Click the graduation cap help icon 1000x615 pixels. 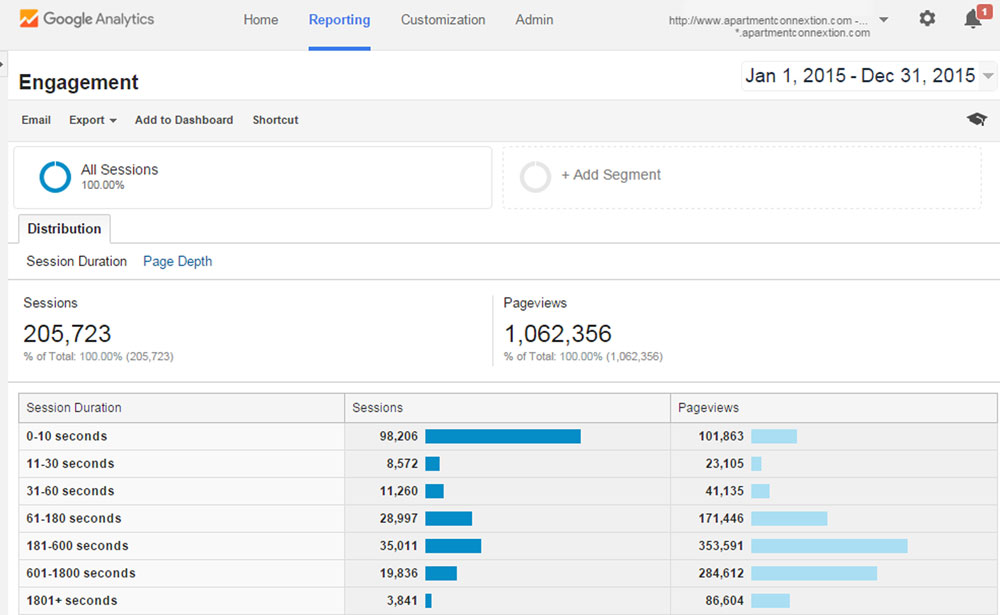click(976, 119)
